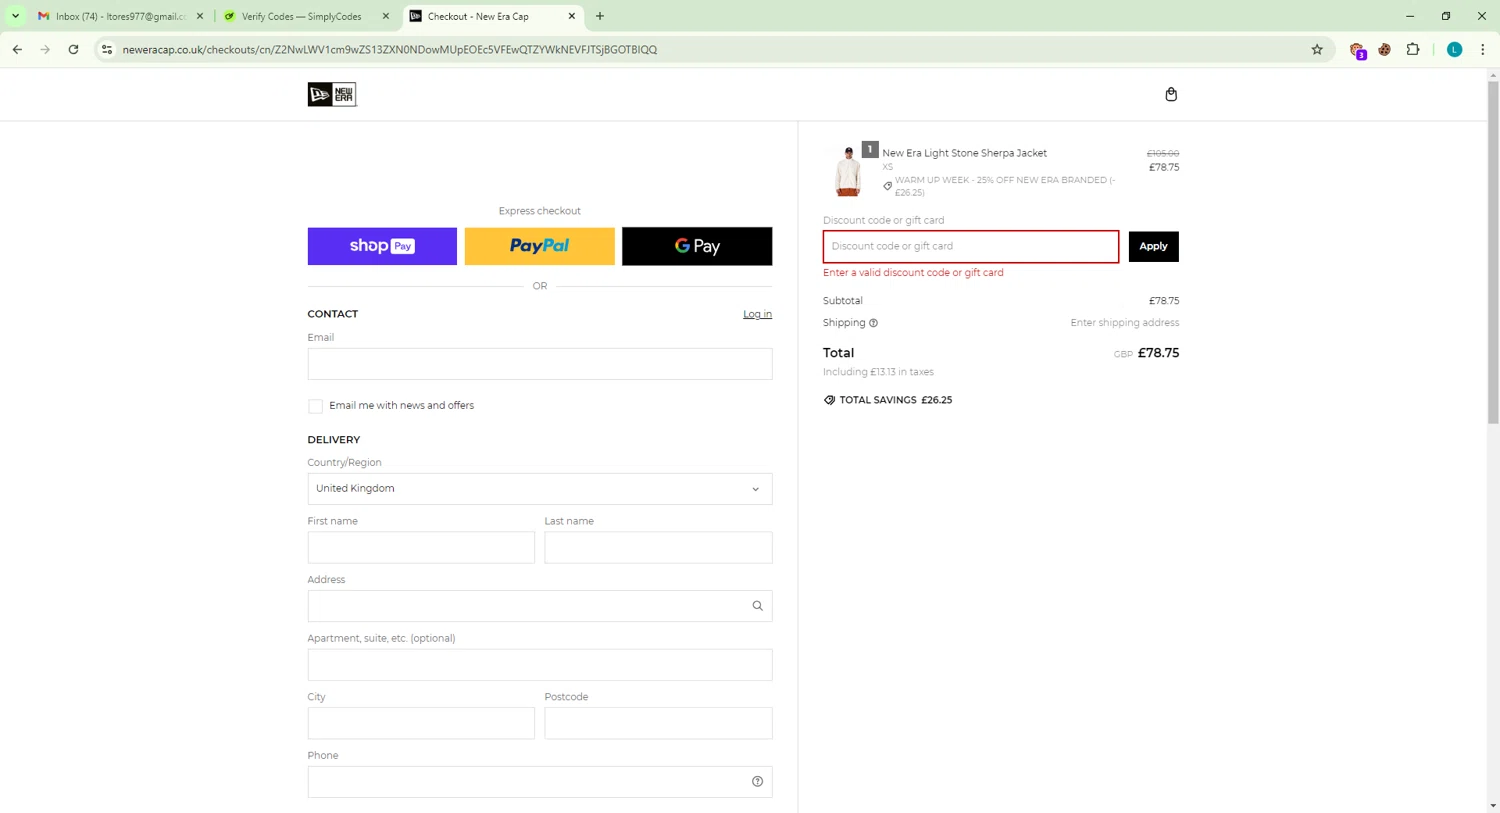Close the Checkout New Era Cap tab

pyautogui.click(x=572, y=16)
